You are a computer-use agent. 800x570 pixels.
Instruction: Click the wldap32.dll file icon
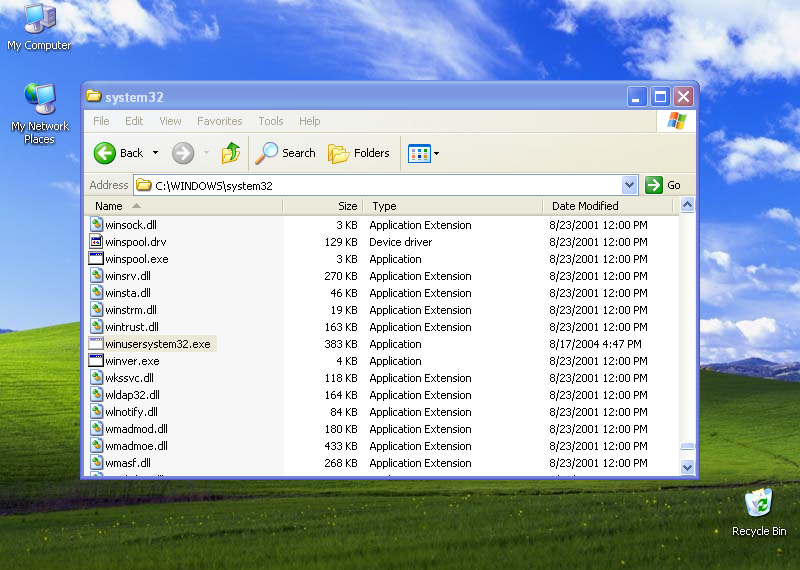(96, 394)
